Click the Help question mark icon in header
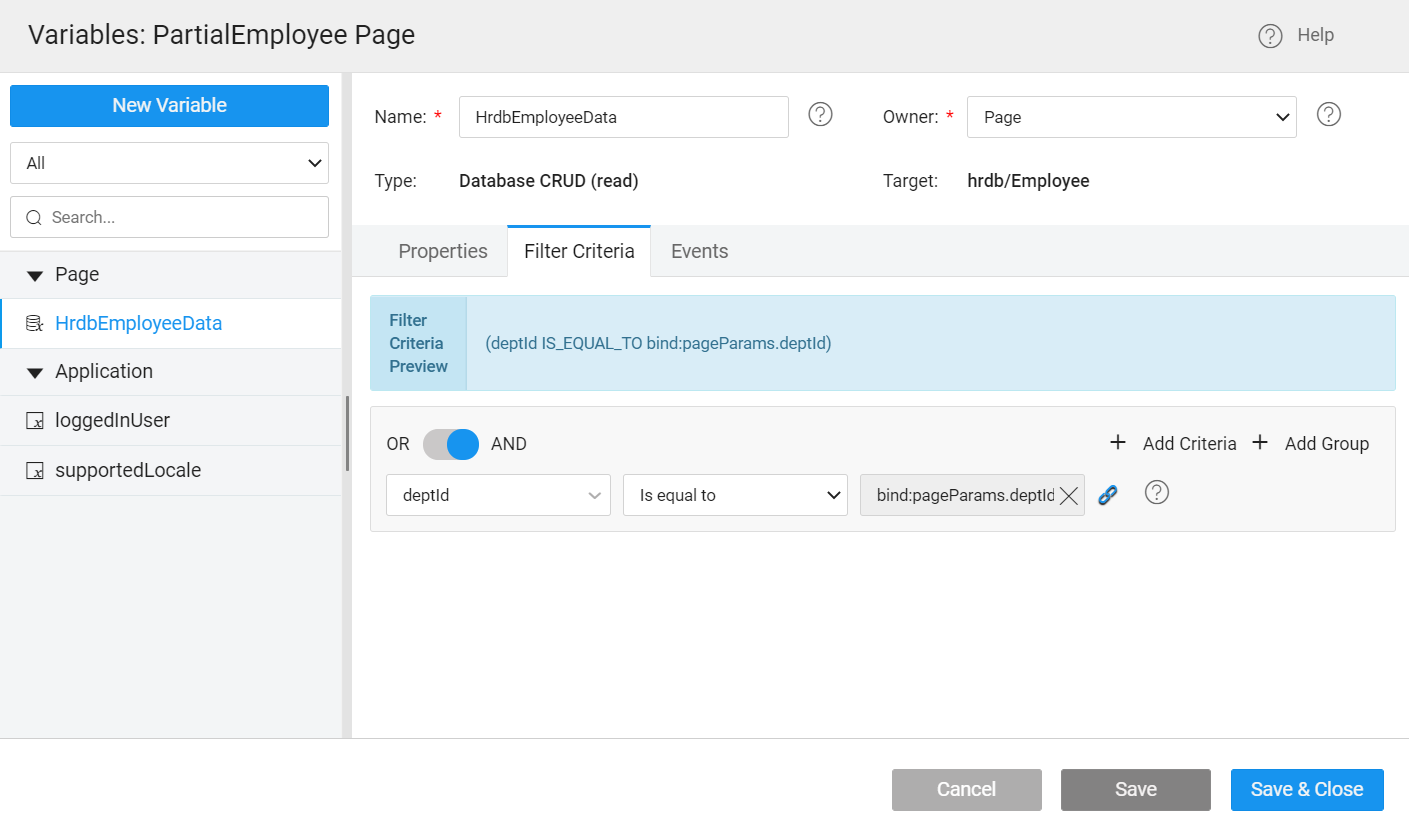 tap(1270, 36)
